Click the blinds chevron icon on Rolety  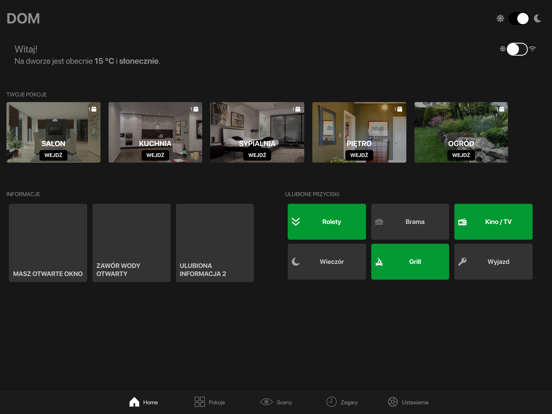point(296,222)
